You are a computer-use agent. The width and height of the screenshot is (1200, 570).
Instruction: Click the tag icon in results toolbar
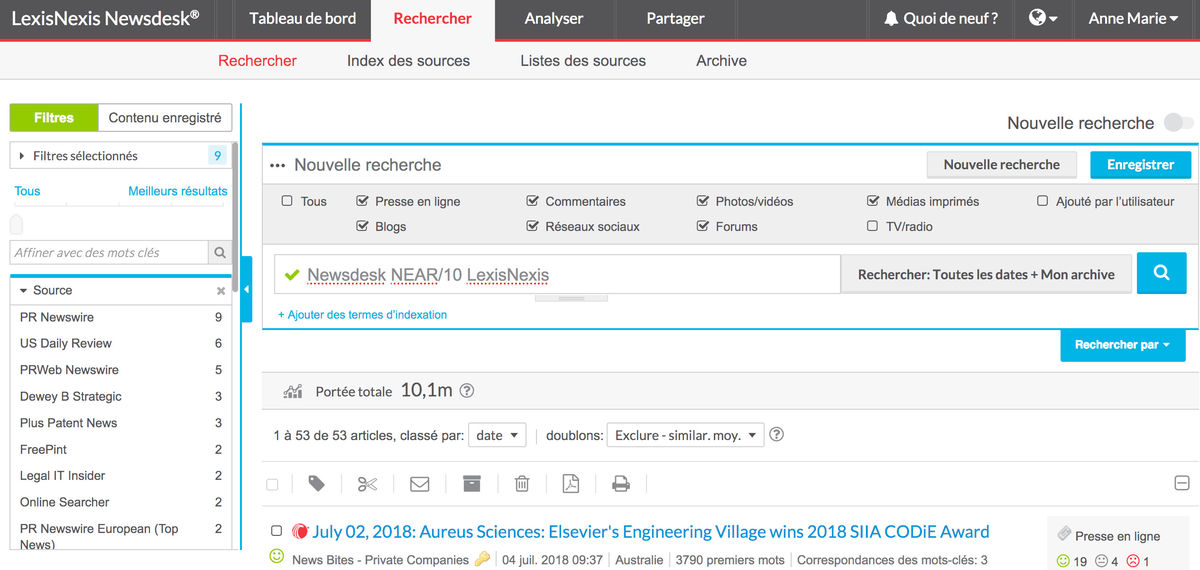pyautogui.click(x=317, y=484)
